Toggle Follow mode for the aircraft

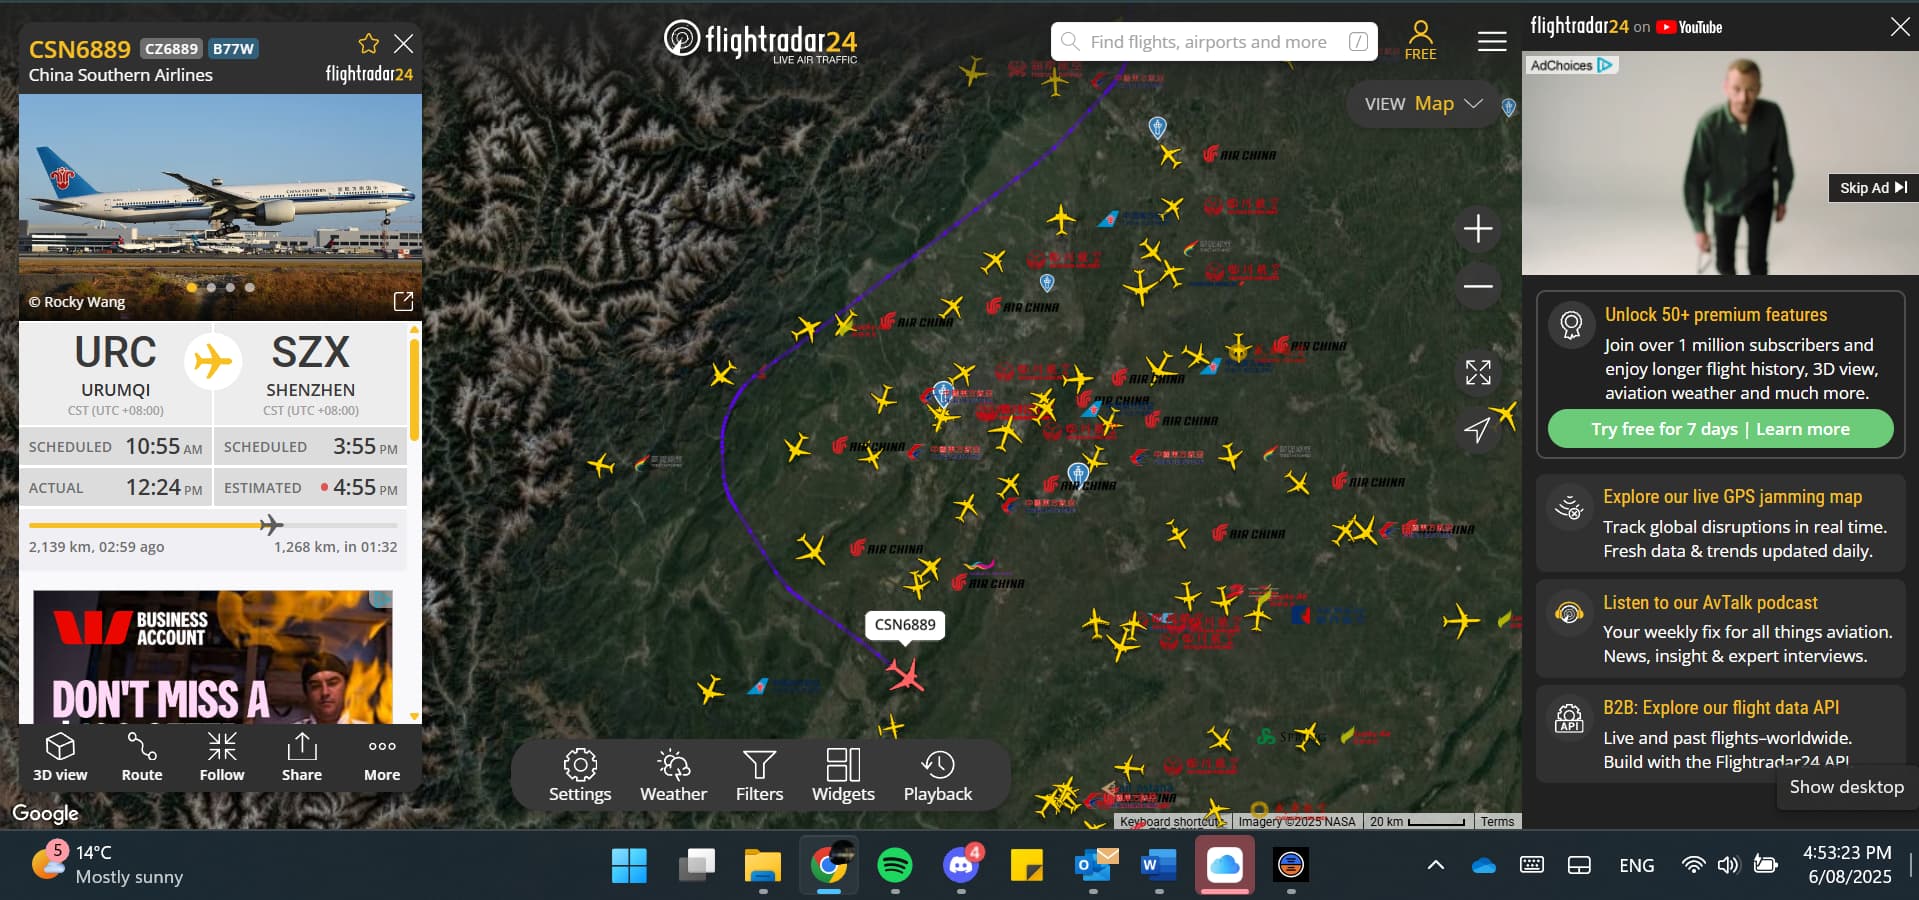222,757
